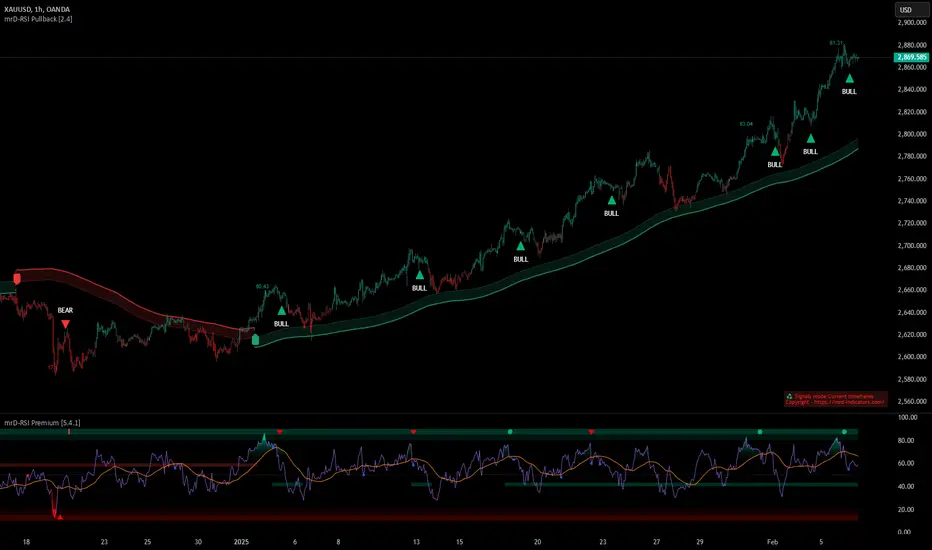Click the 80.43 peak value label
The width and height of the screenshot is (932, 550).
tap(262, 287)
